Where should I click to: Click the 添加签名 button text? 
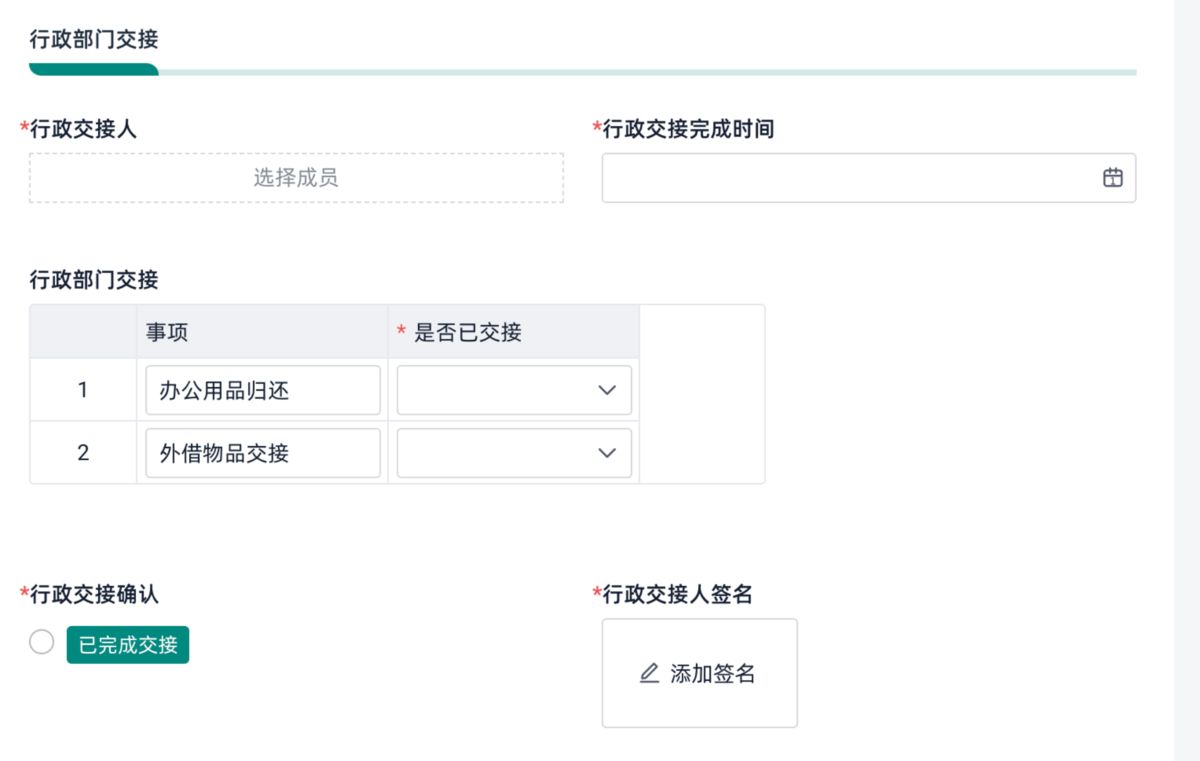point(712,674)
